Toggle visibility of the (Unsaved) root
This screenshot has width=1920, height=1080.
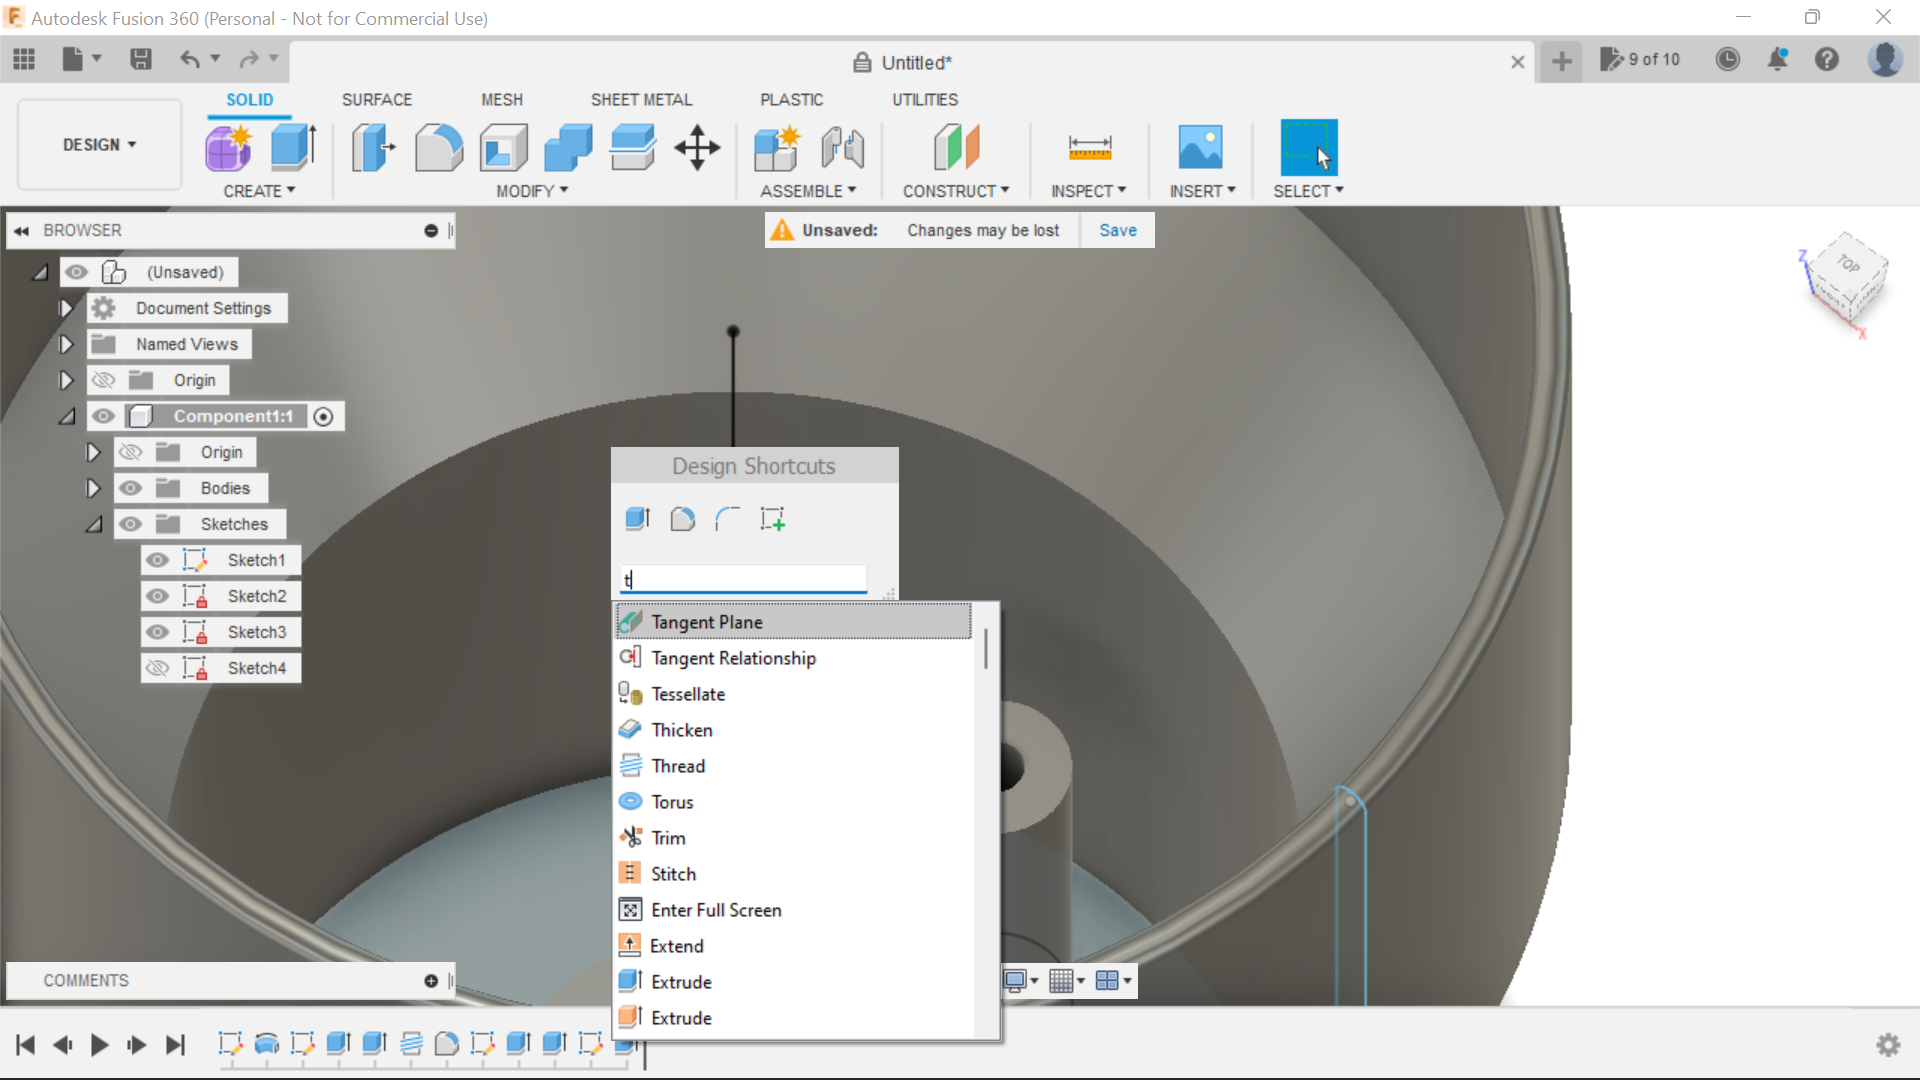(77, 272)
